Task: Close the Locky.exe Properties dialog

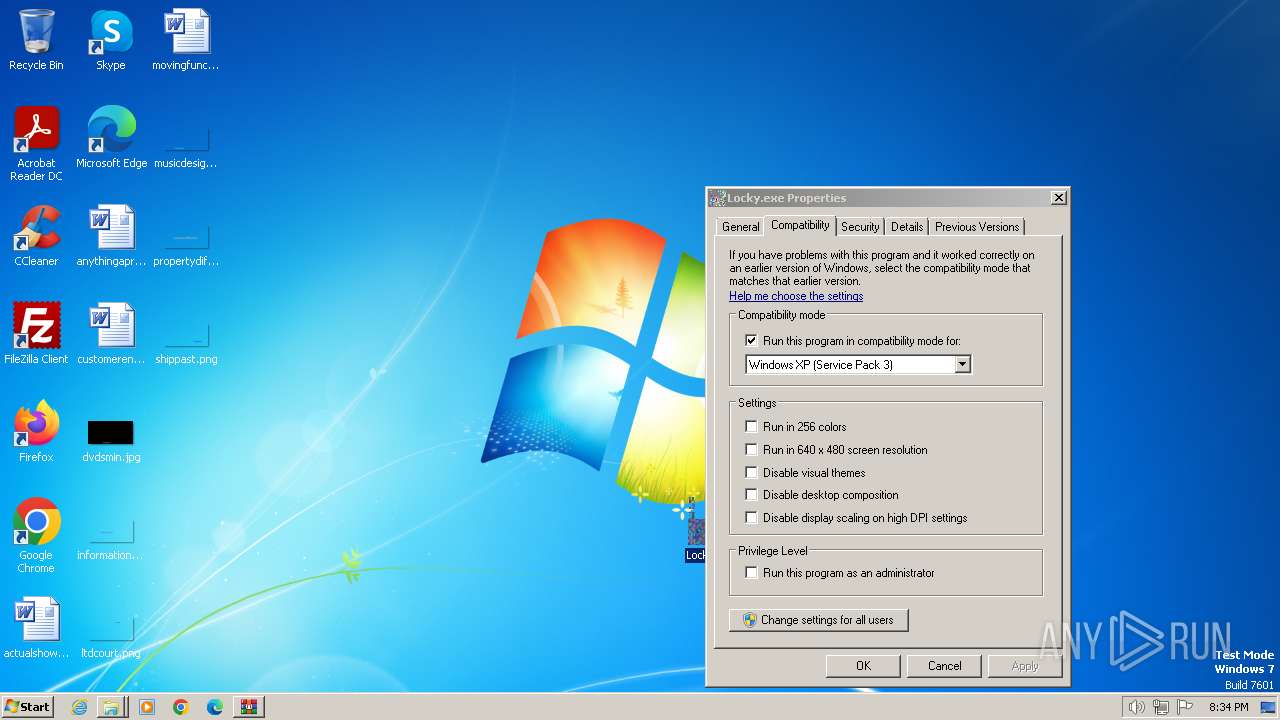Action: 1058,198
